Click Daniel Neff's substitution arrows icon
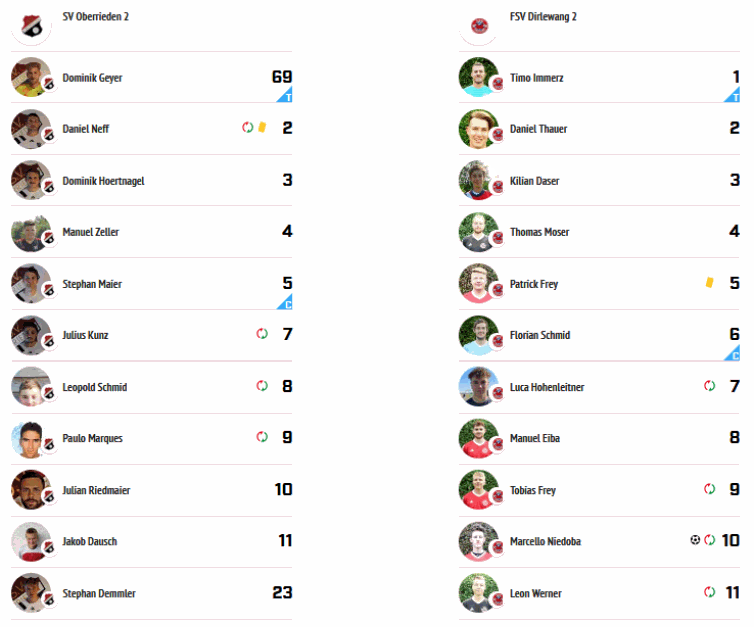Screen dimensions: 754x627 click(x=248, y=127)
